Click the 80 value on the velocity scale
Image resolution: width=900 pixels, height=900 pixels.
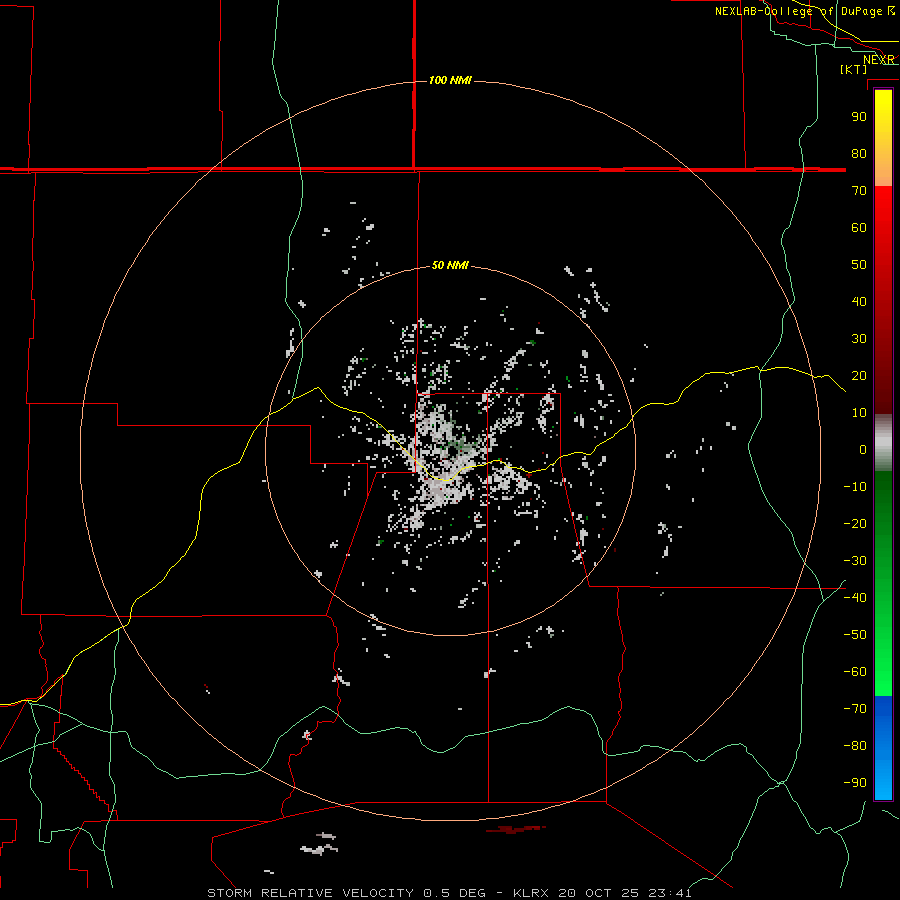(859, 154)
